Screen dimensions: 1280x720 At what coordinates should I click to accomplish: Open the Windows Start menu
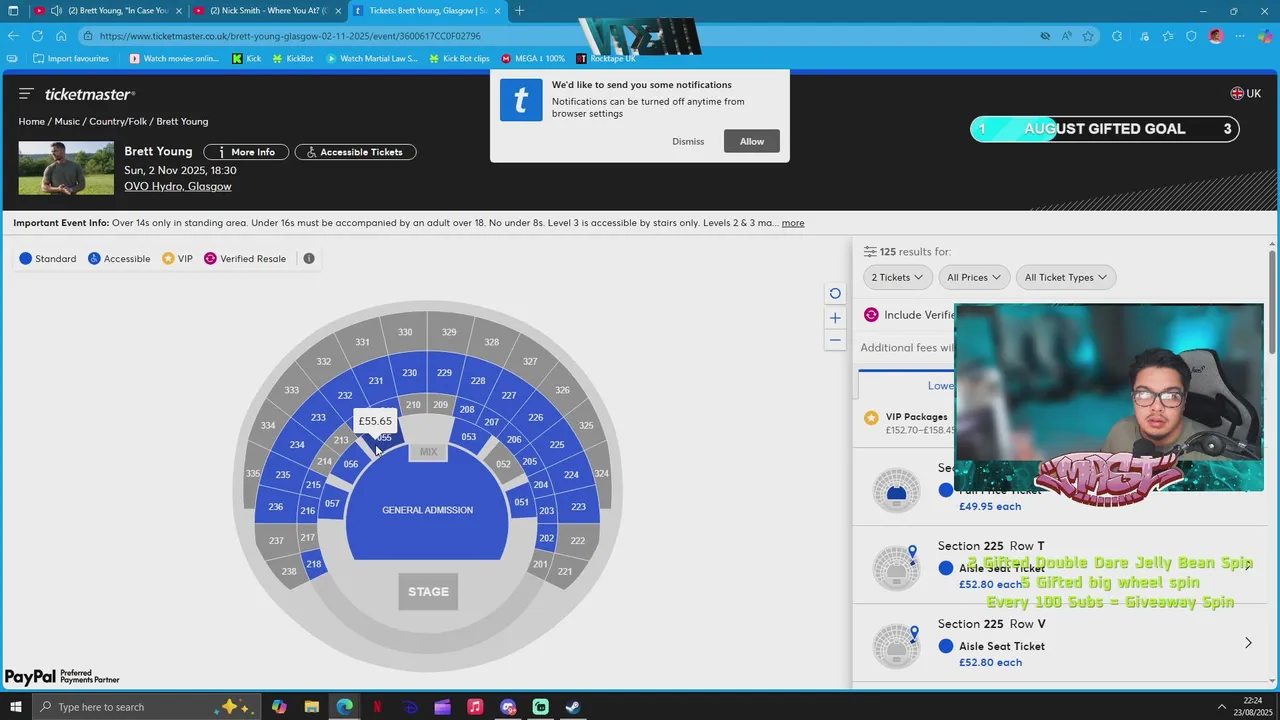[x=15, y=707]
